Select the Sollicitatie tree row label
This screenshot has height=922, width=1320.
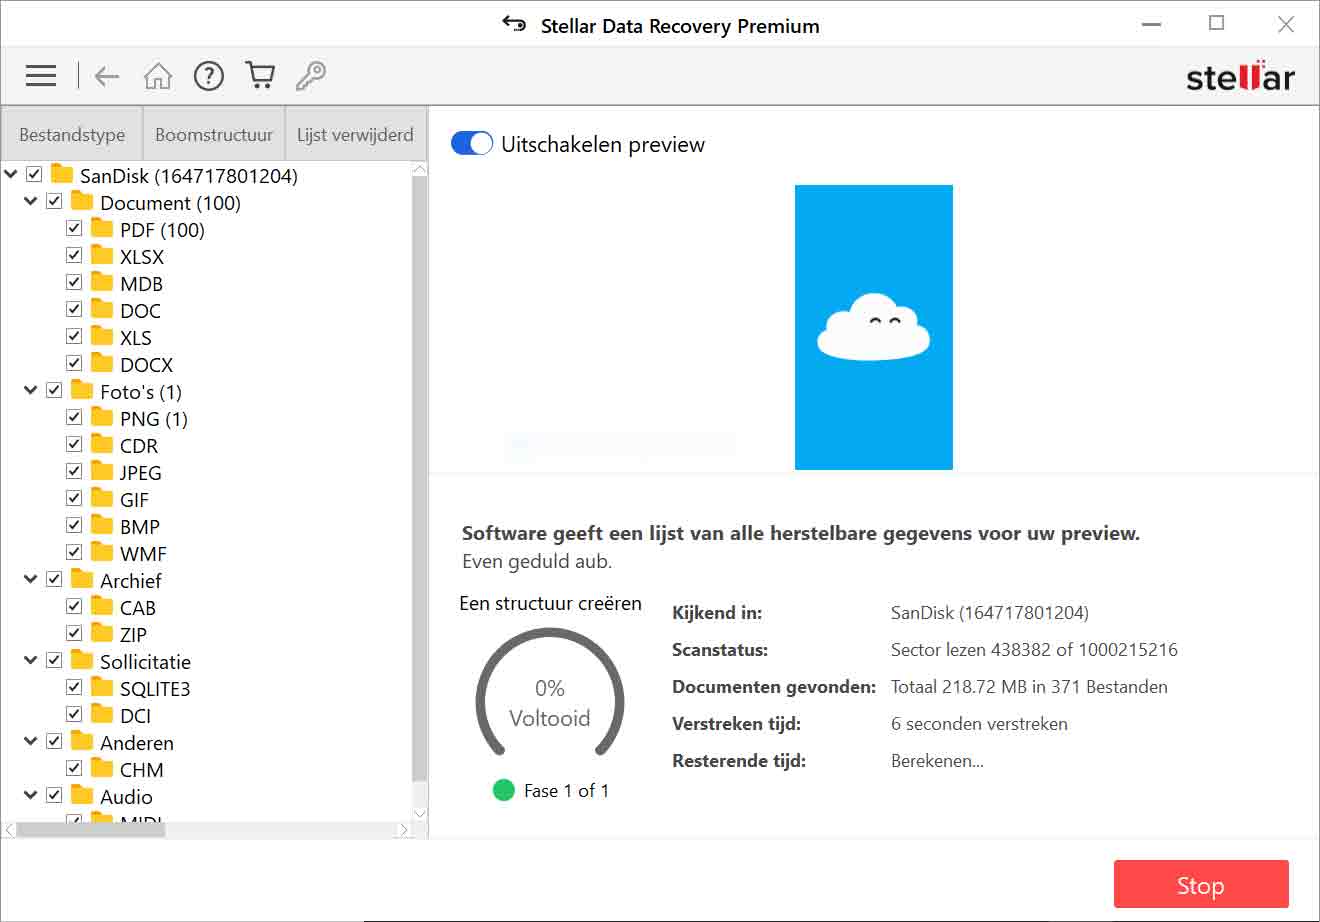(x=145, y=662)
